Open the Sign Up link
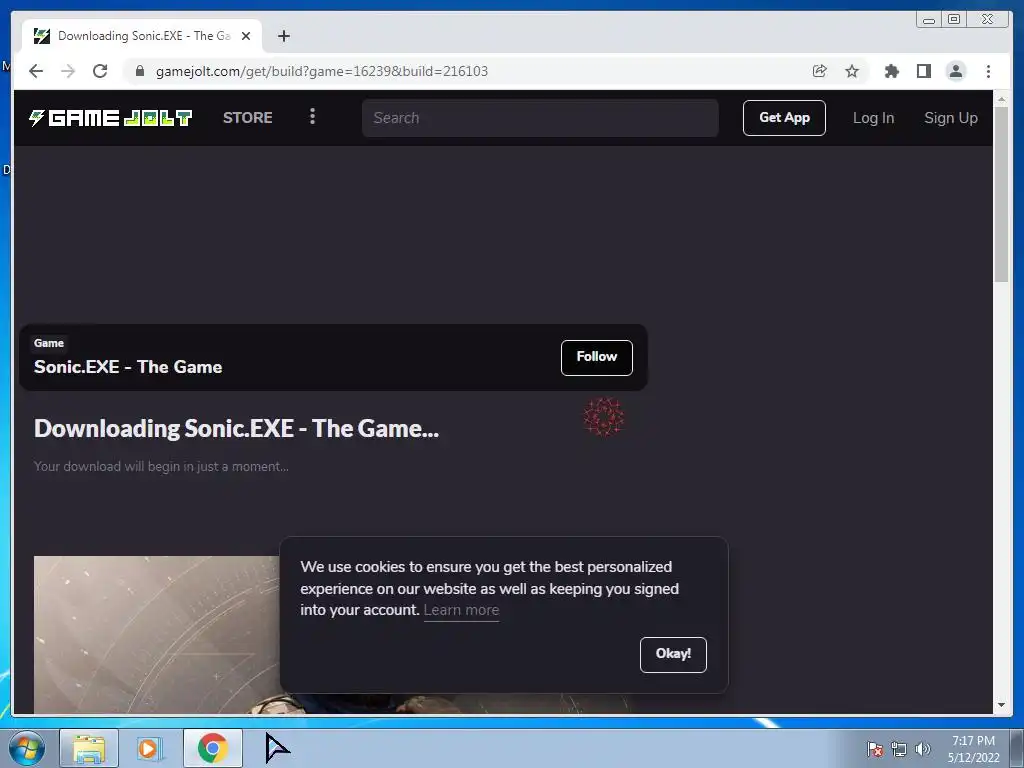 (950, 118)
